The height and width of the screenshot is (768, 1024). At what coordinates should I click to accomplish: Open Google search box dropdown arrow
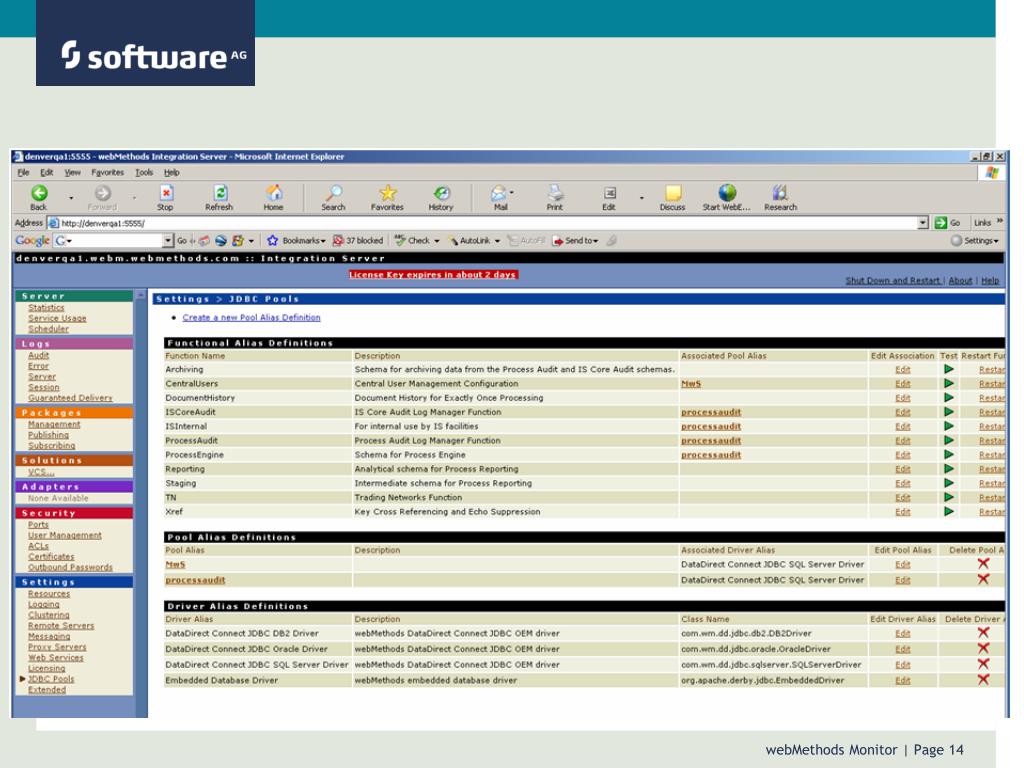point(168,240)
